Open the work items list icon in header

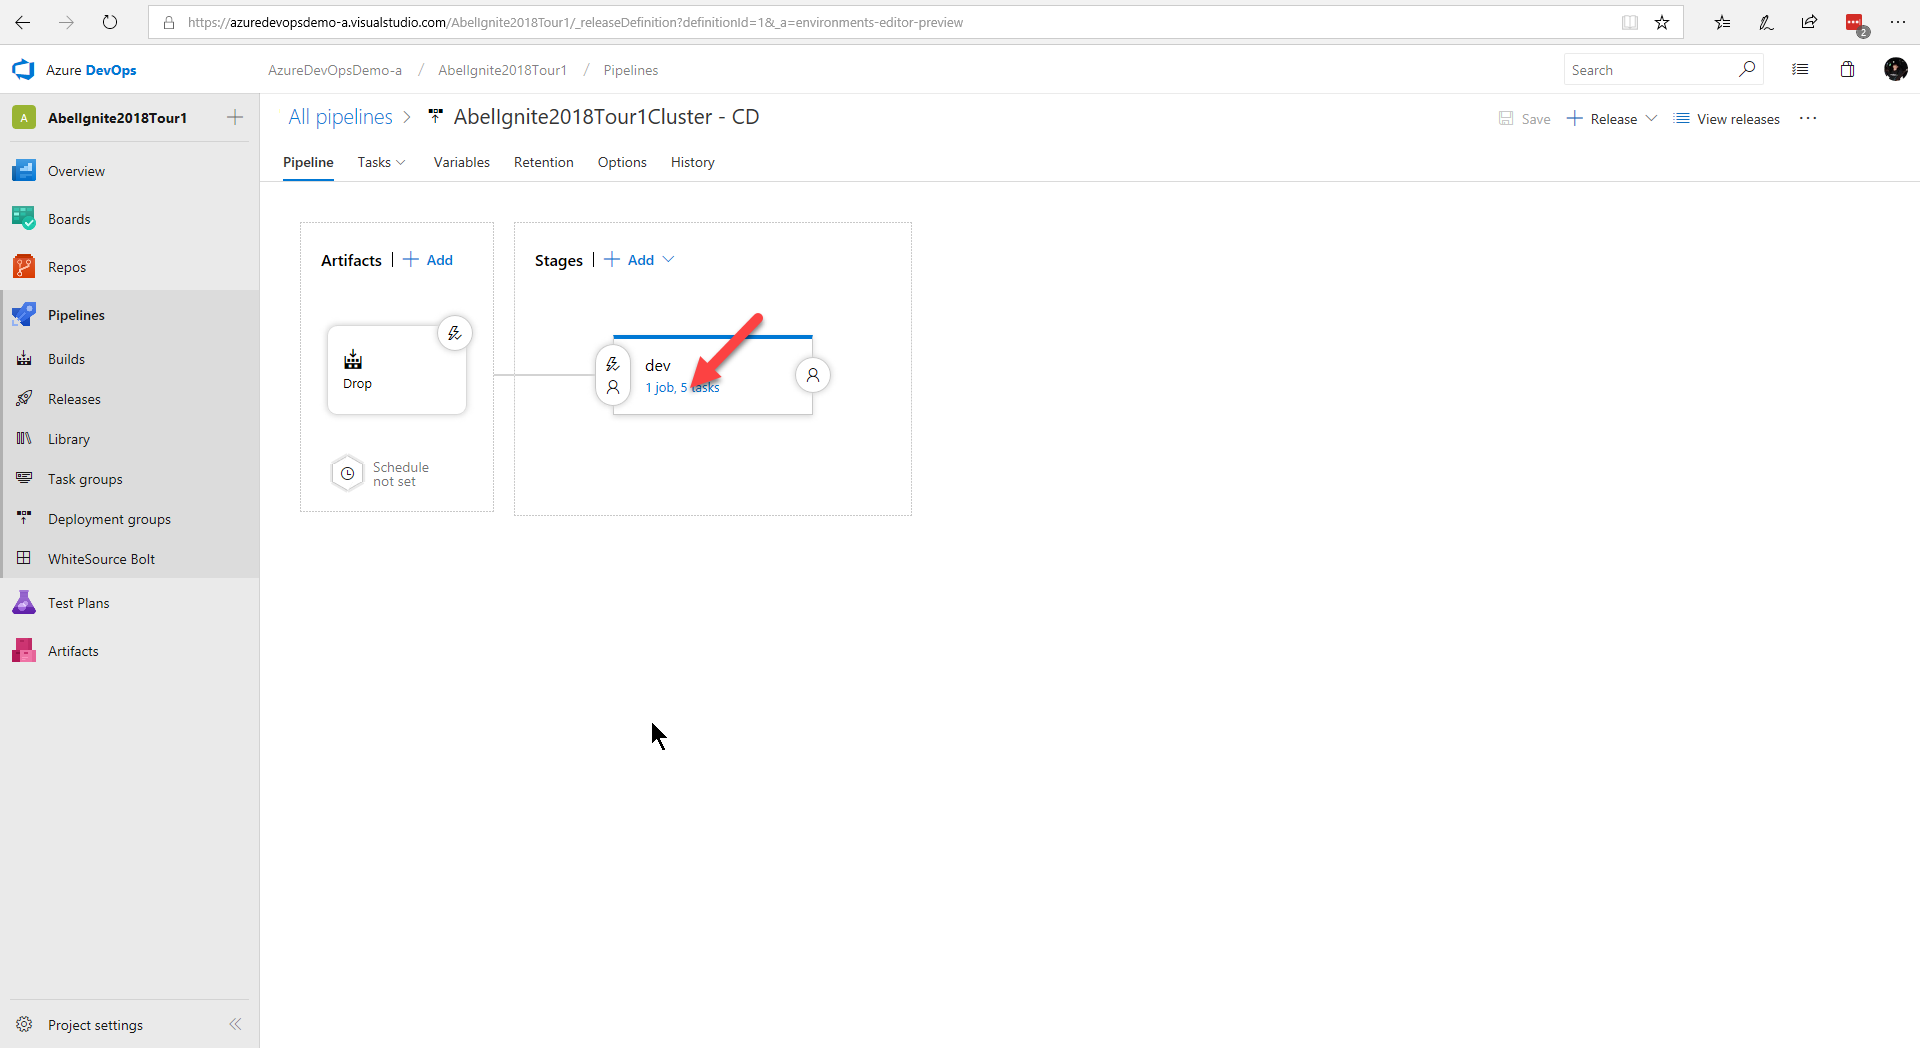[1800, 69]
